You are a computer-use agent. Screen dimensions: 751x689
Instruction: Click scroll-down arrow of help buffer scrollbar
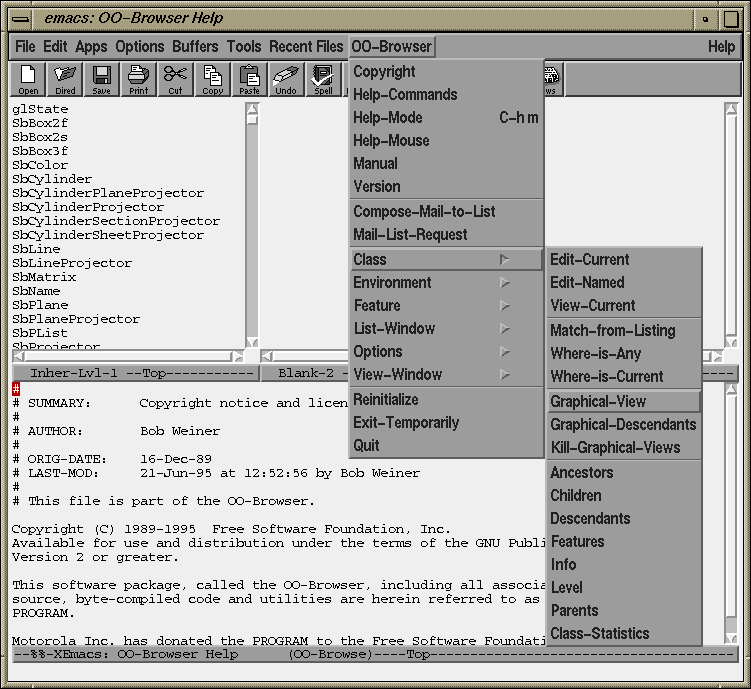coord(731,638)
